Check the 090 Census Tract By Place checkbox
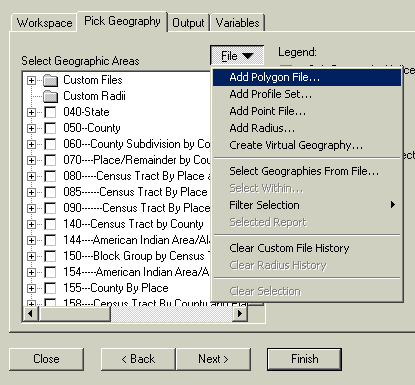The image size is (415, 385). point(50,208)
